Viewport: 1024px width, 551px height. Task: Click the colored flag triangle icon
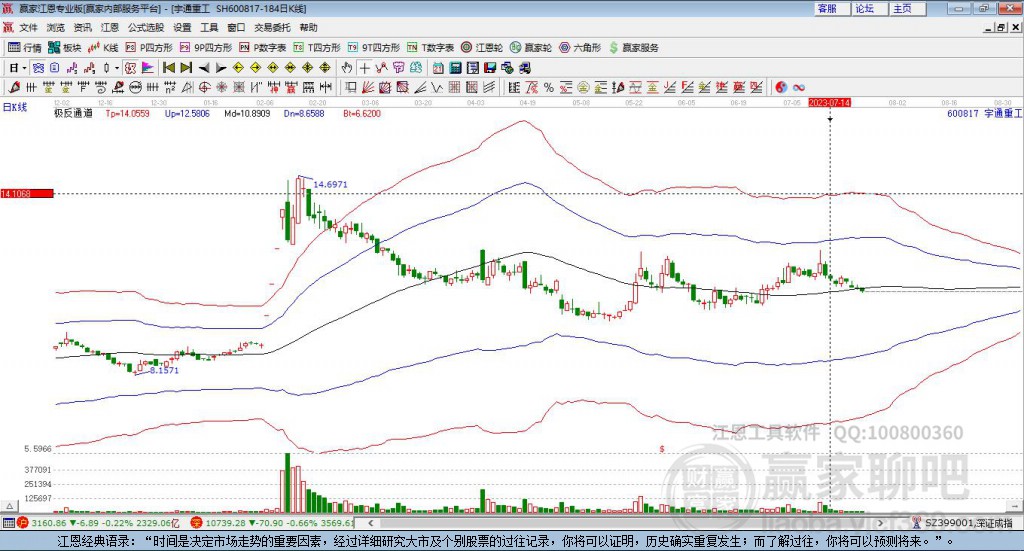(148, 68)
